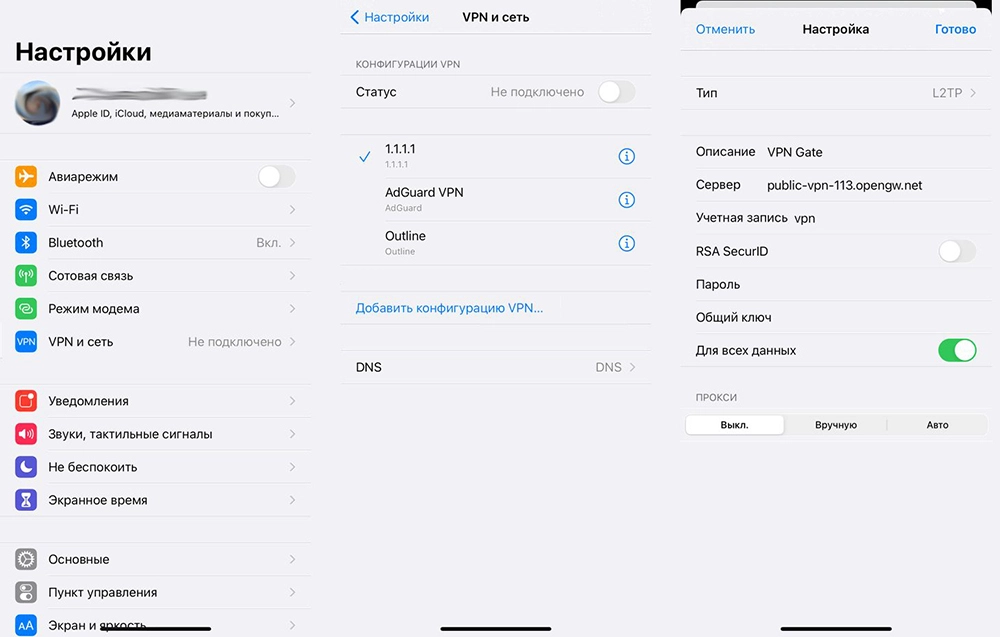Tap the Wi-Fi icon in Settings
Screen dimensions: 1000x637
pyautogui.click(x=26, y=210)
